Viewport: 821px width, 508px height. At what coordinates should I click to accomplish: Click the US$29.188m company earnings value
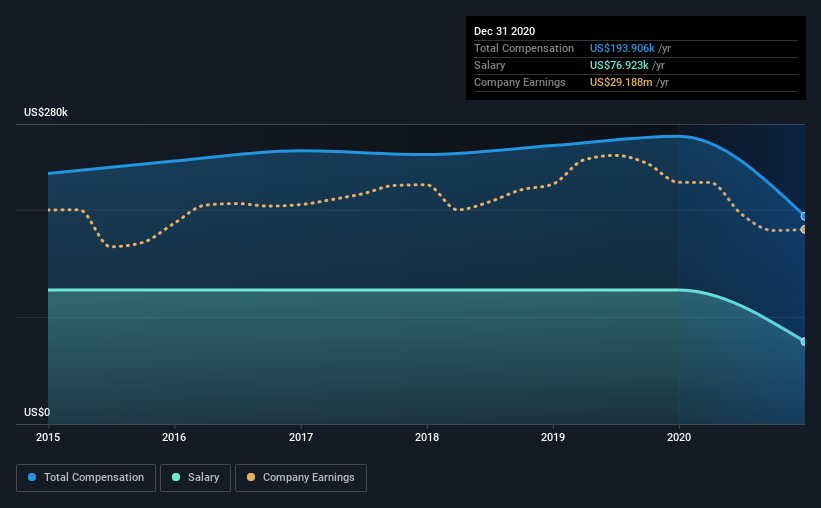point(621,82)
